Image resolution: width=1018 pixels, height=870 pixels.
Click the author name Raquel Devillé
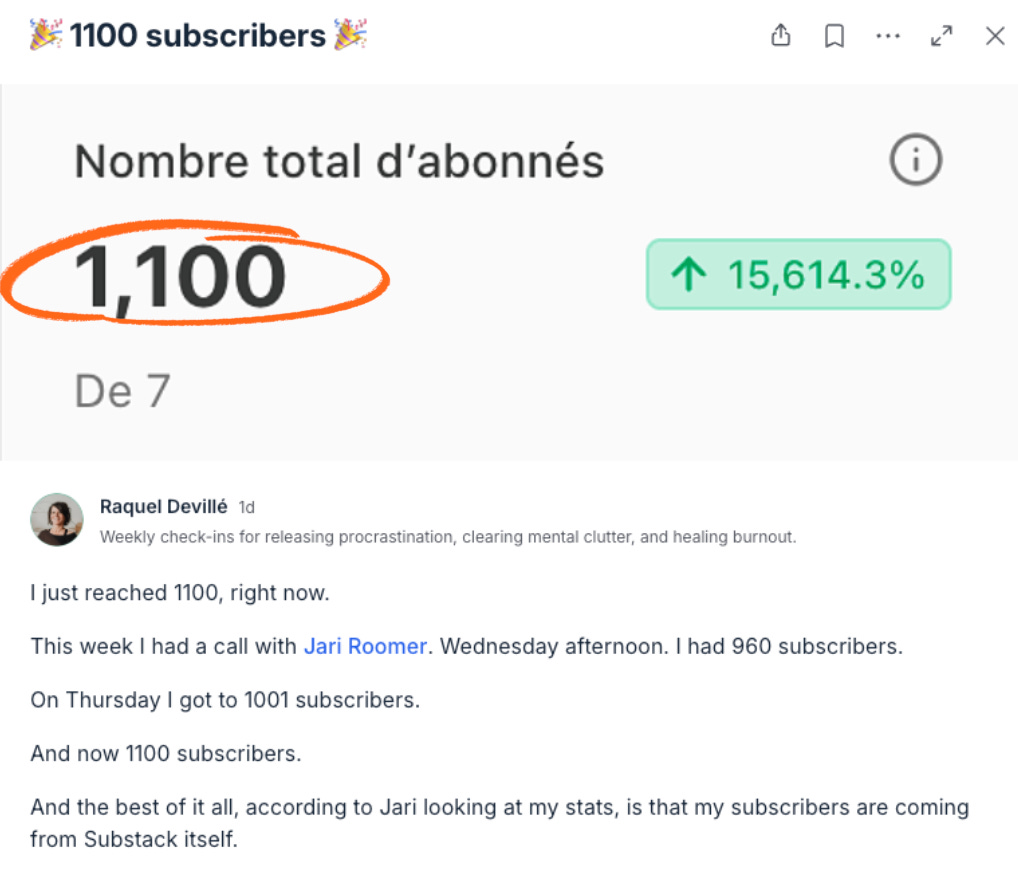pyautogui.click(x=164, y=506)
